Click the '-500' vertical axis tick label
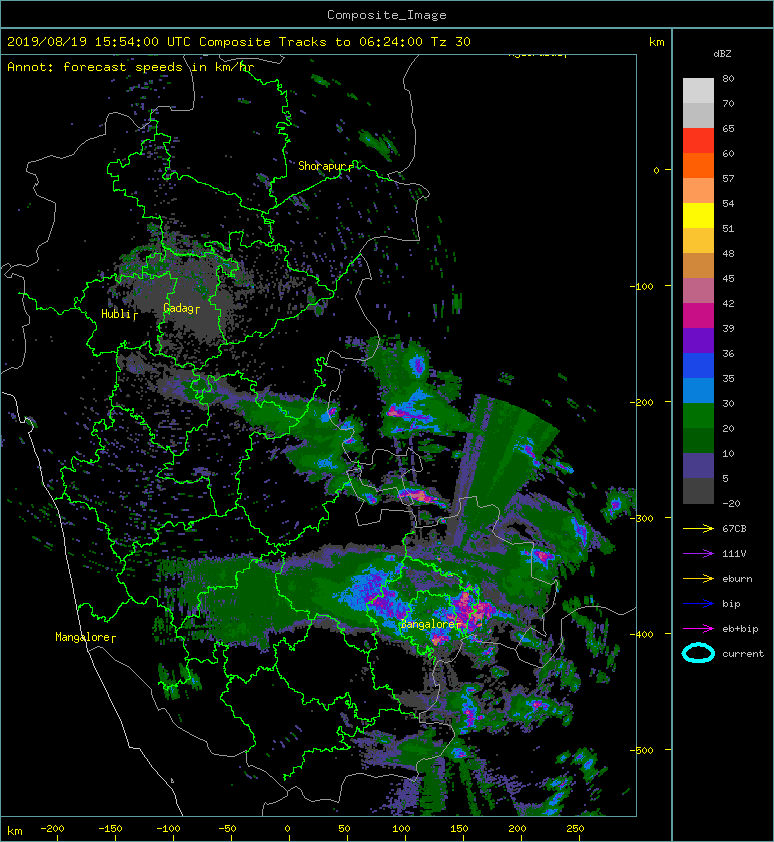 pos(641,751)
